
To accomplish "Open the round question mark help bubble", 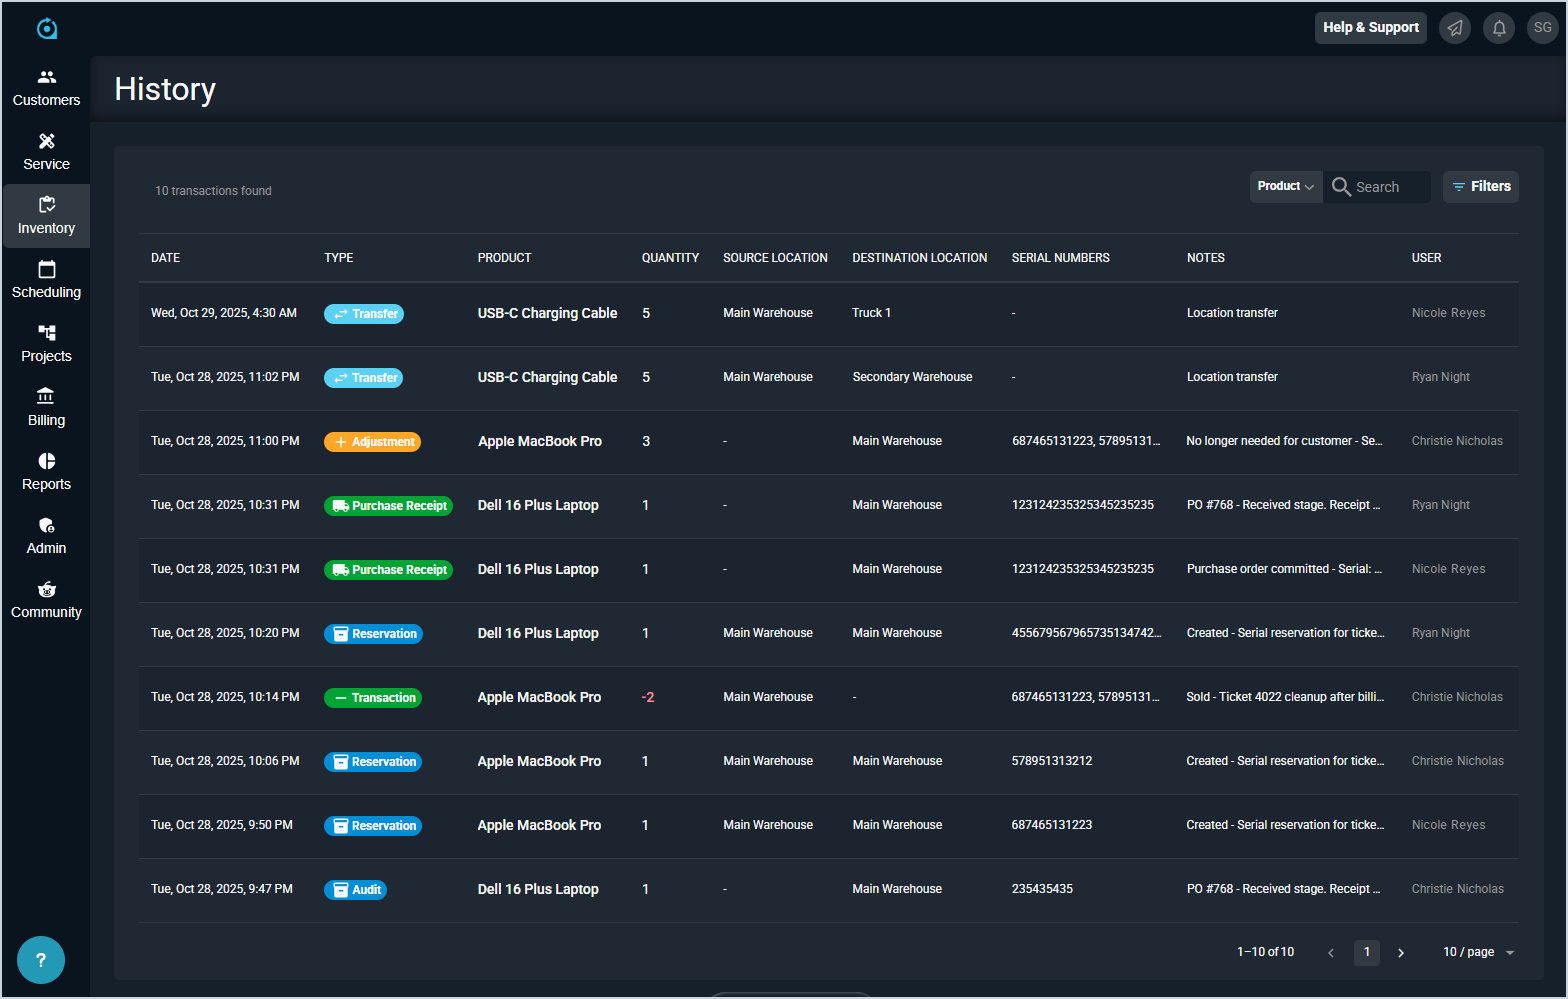I will pos(41,960).
